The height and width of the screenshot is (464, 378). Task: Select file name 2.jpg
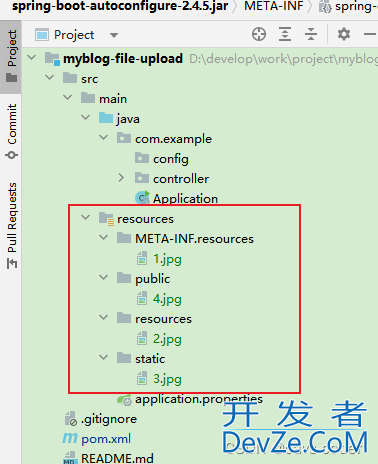point(167,339)
